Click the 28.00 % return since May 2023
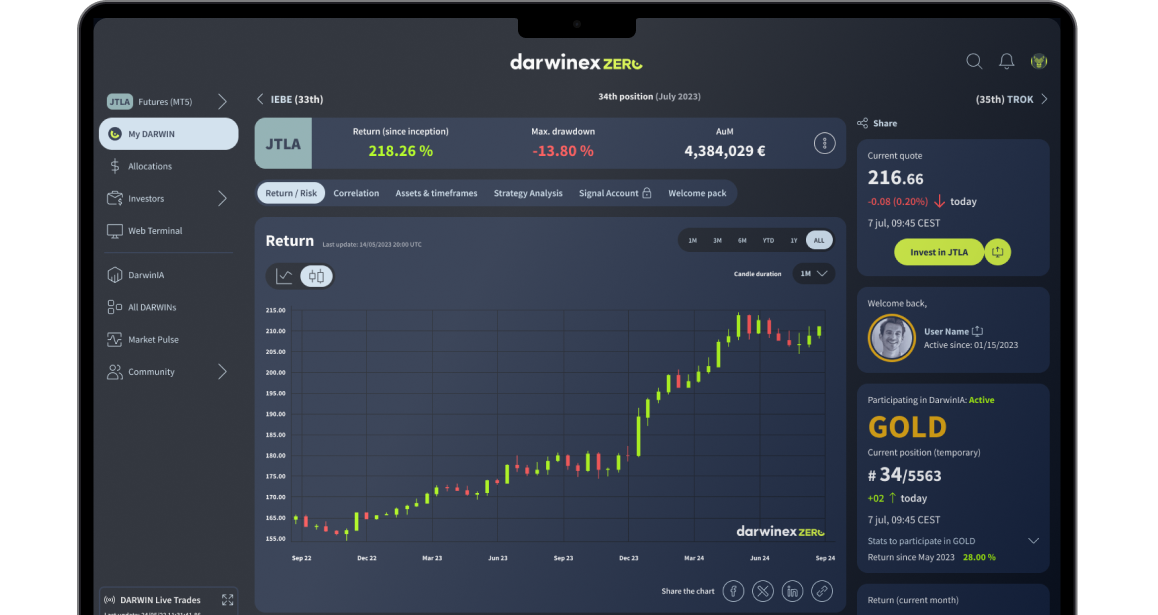The image size is (1158, 615). (x=979, y=557)
